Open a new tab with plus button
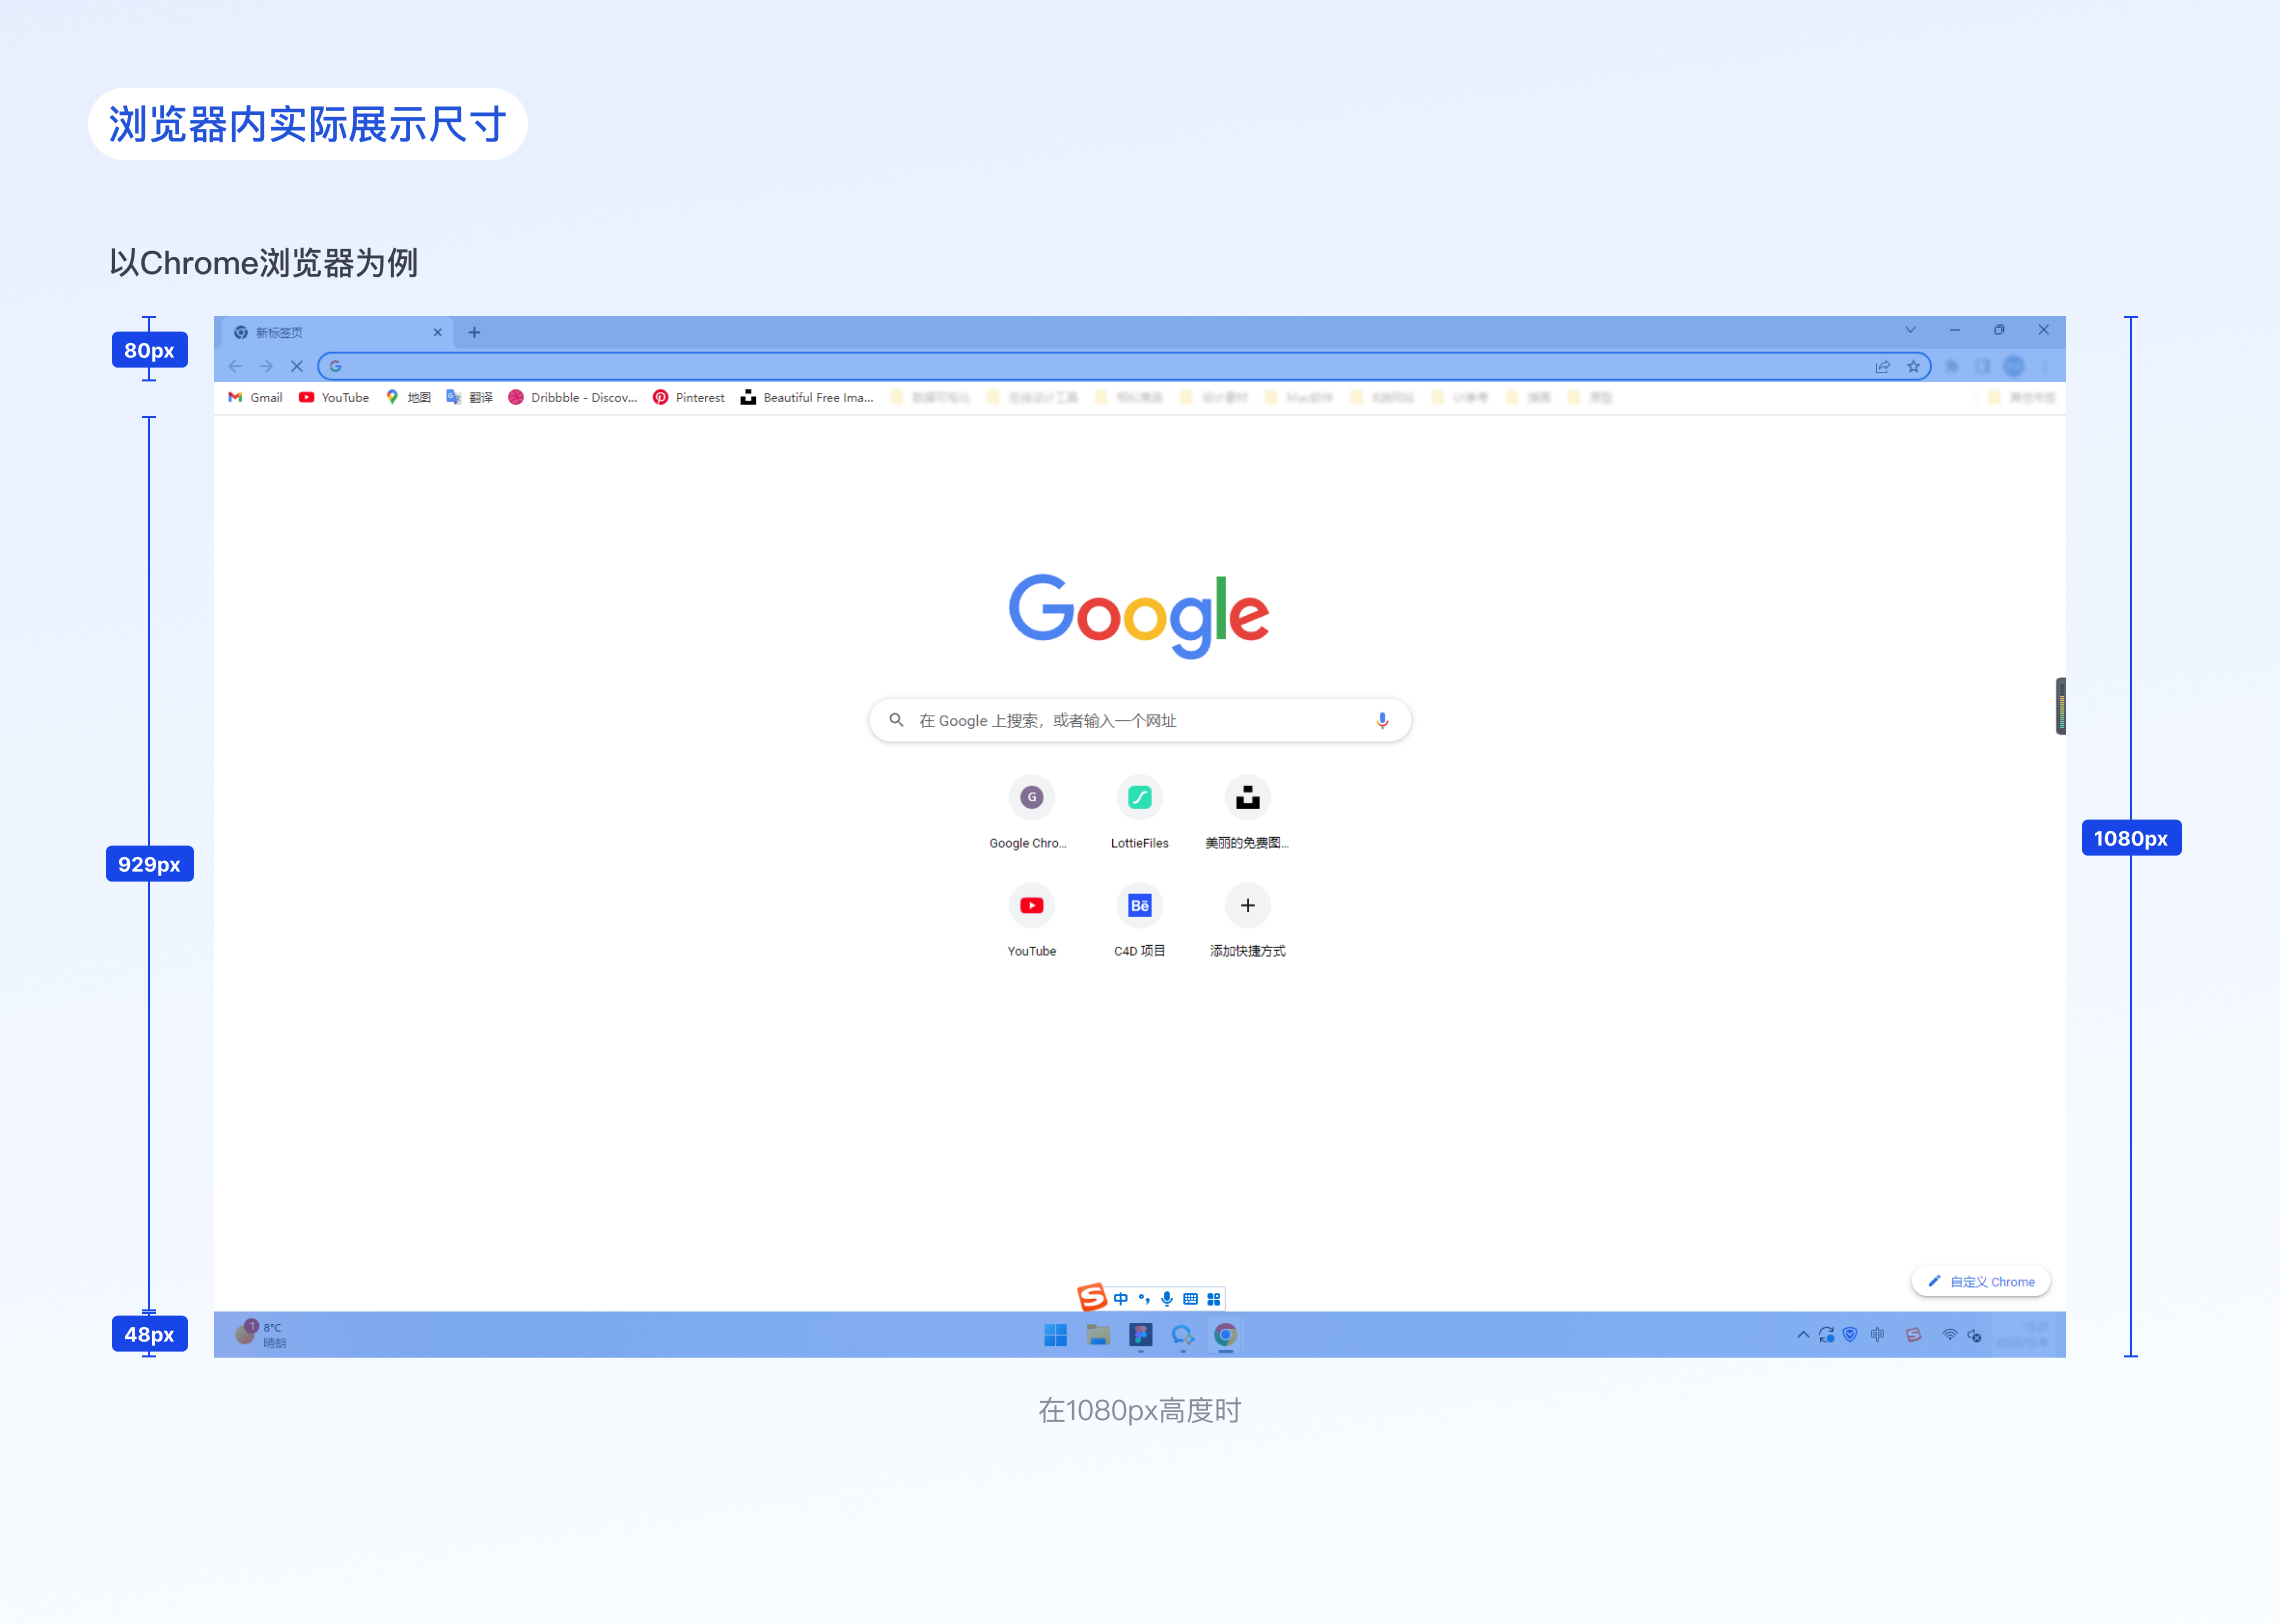The height and width of the screenshot is (1624, 2280). click(x=474, y=332)
